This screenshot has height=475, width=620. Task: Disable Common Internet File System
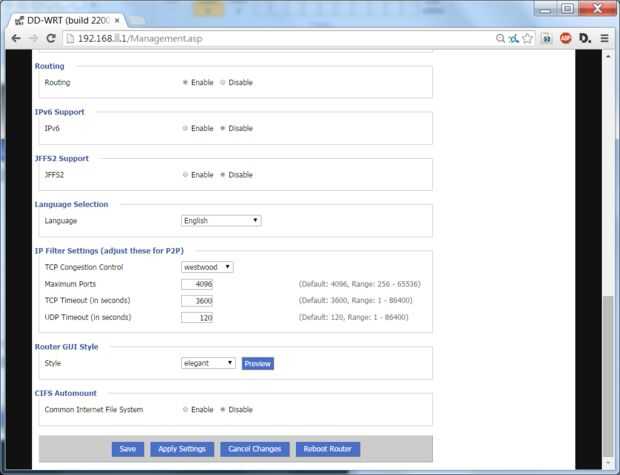[223, 410]
